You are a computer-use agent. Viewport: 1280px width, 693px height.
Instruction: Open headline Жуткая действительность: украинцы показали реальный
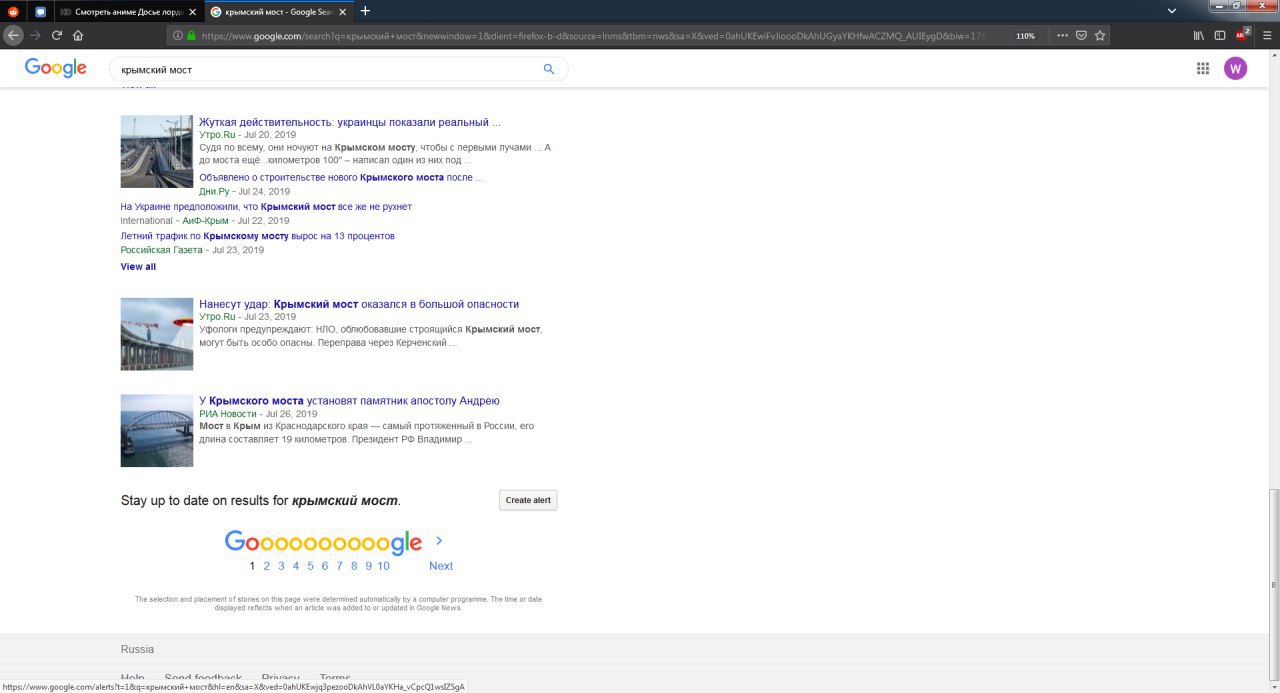coord(349,122)
